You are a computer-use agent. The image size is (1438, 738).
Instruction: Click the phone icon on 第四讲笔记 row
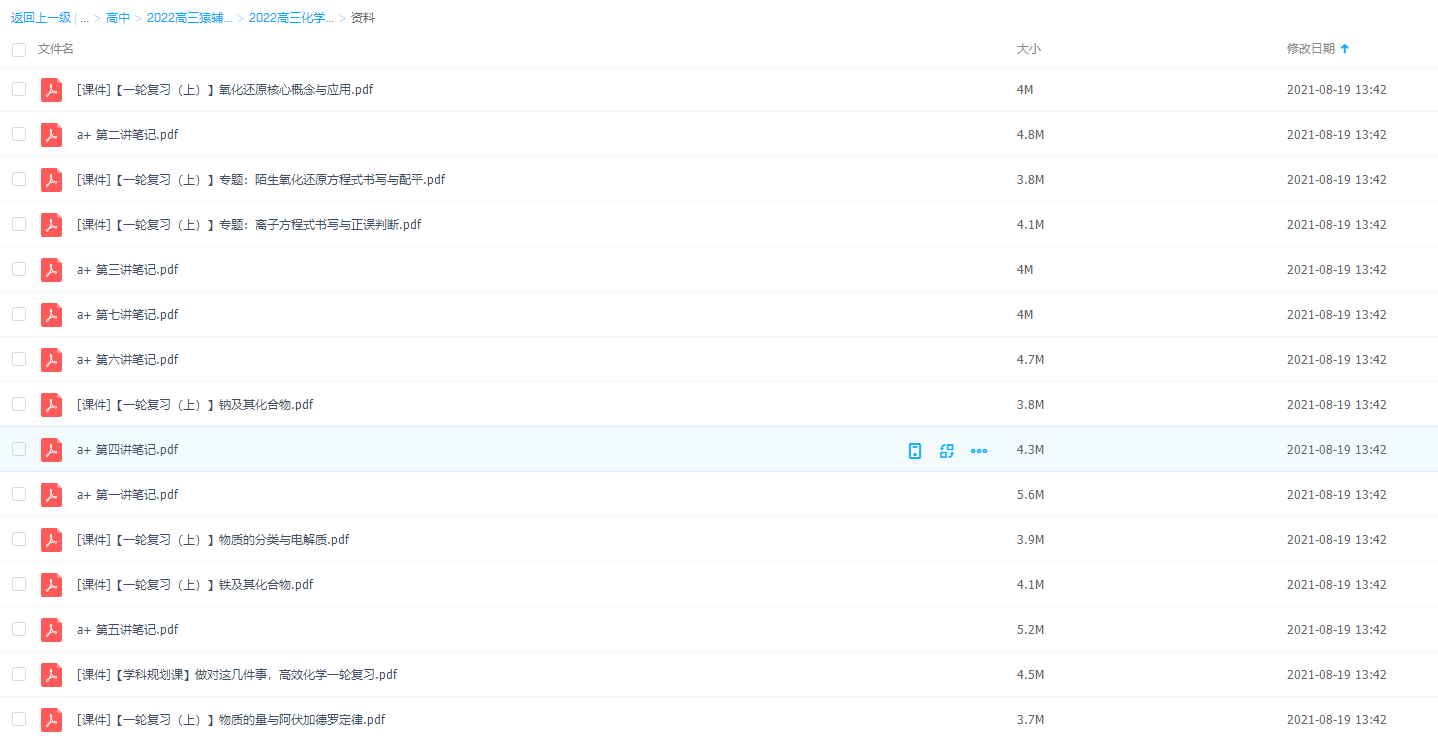pyautogui.click(x=914, y=451)
